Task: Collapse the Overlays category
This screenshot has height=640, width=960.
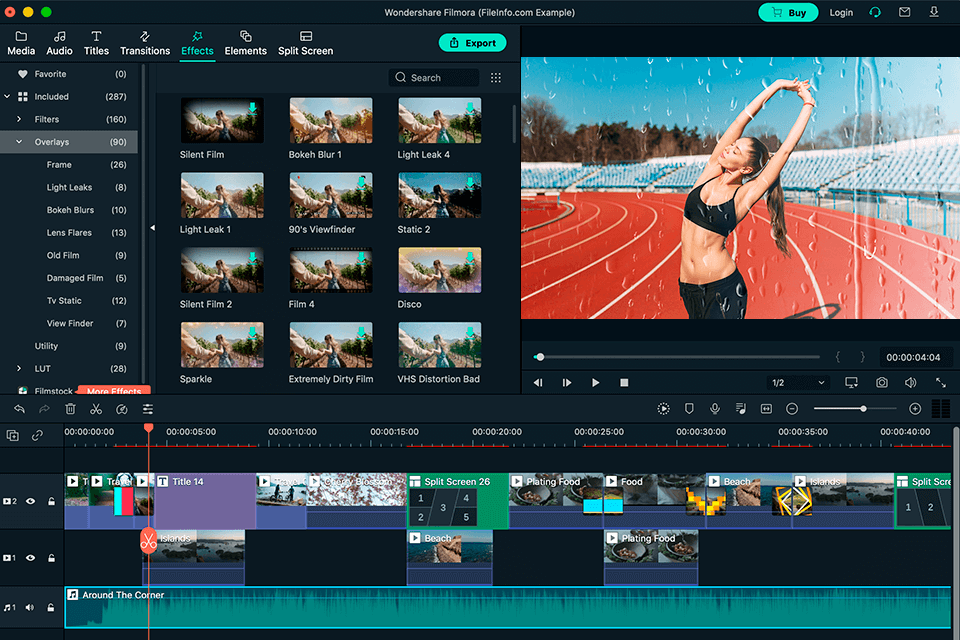Action: [19, 141]
